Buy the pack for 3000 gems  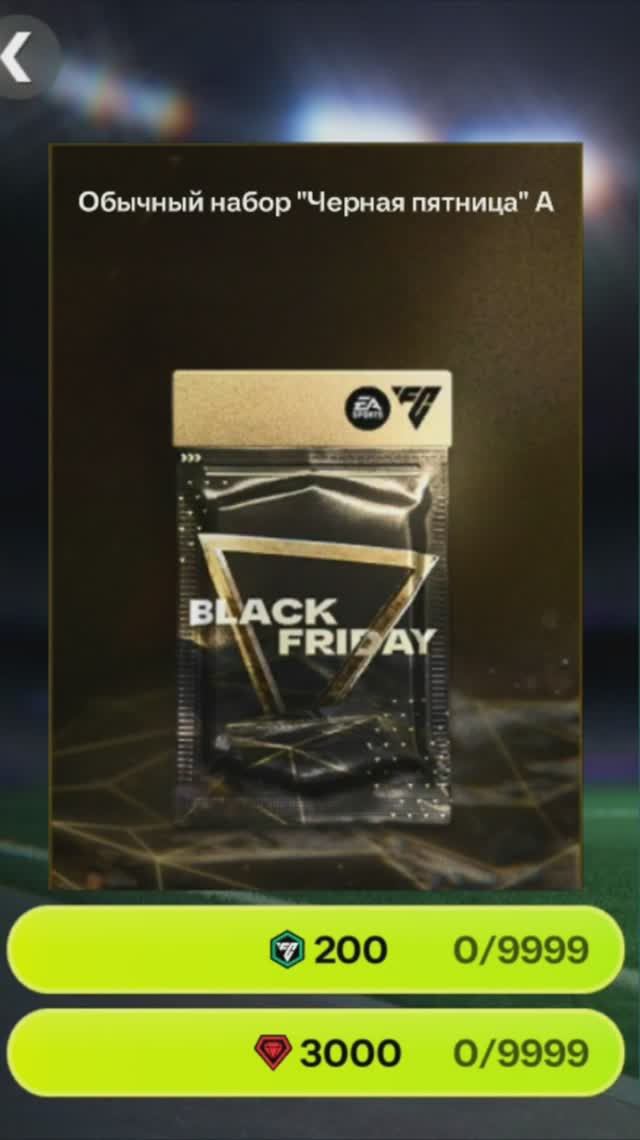(x=316, y=1053)
